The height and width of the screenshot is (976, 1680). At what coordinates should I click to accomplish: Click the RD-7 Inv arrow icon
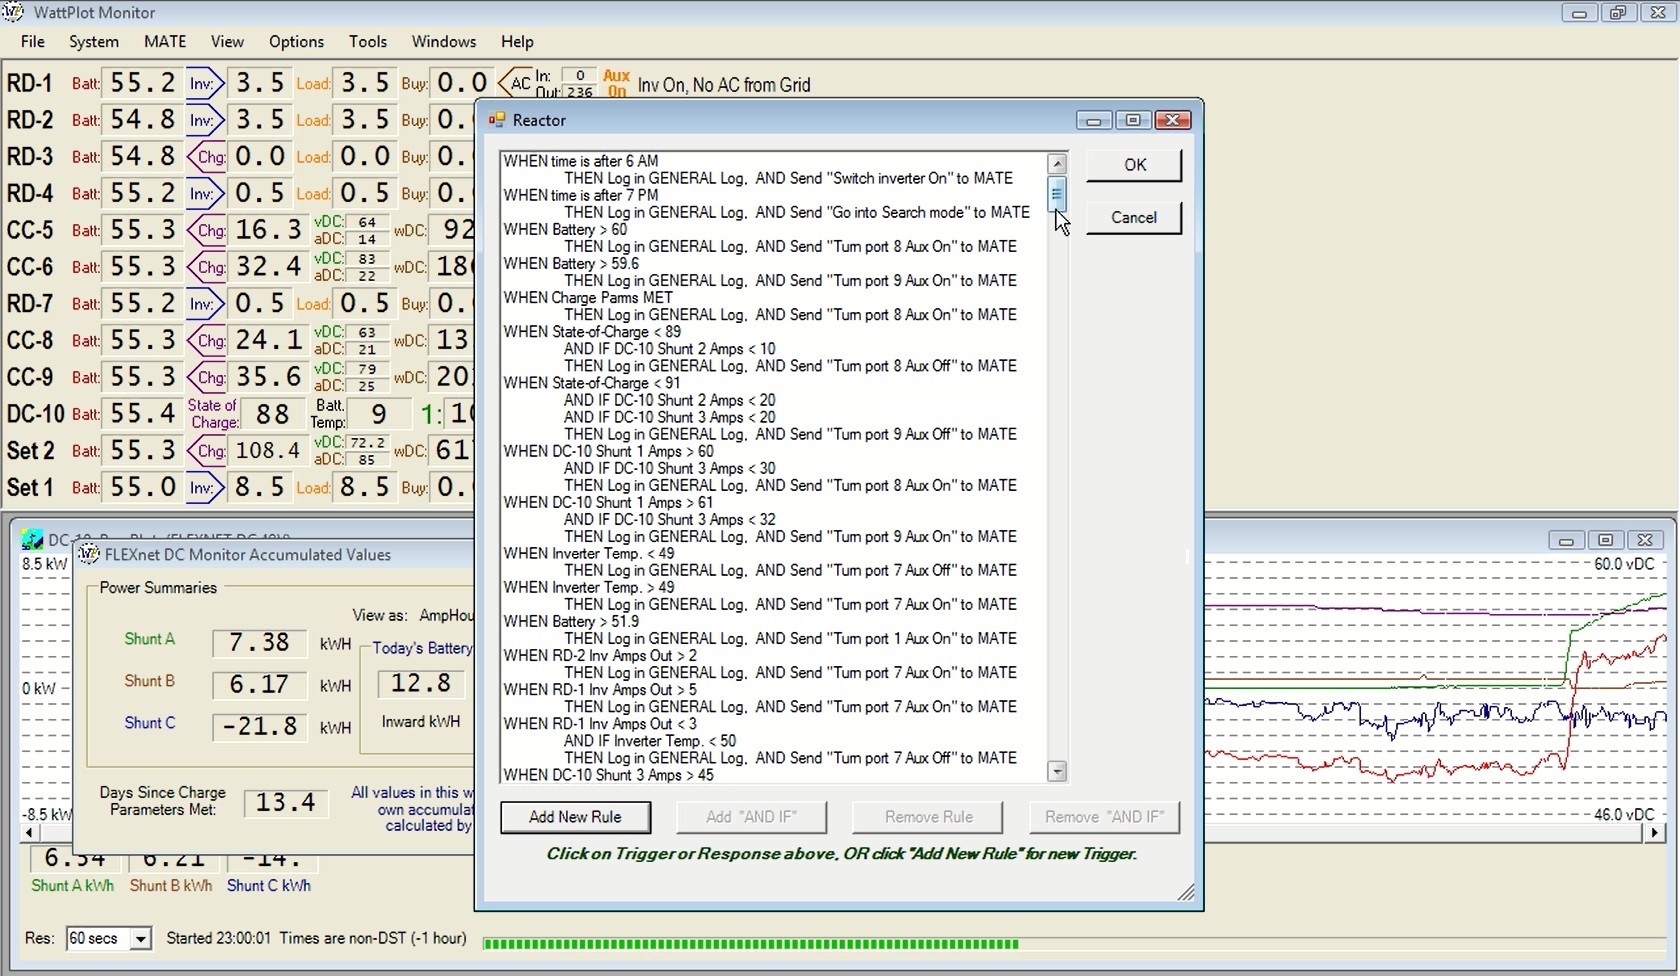(x=204, y=303)
